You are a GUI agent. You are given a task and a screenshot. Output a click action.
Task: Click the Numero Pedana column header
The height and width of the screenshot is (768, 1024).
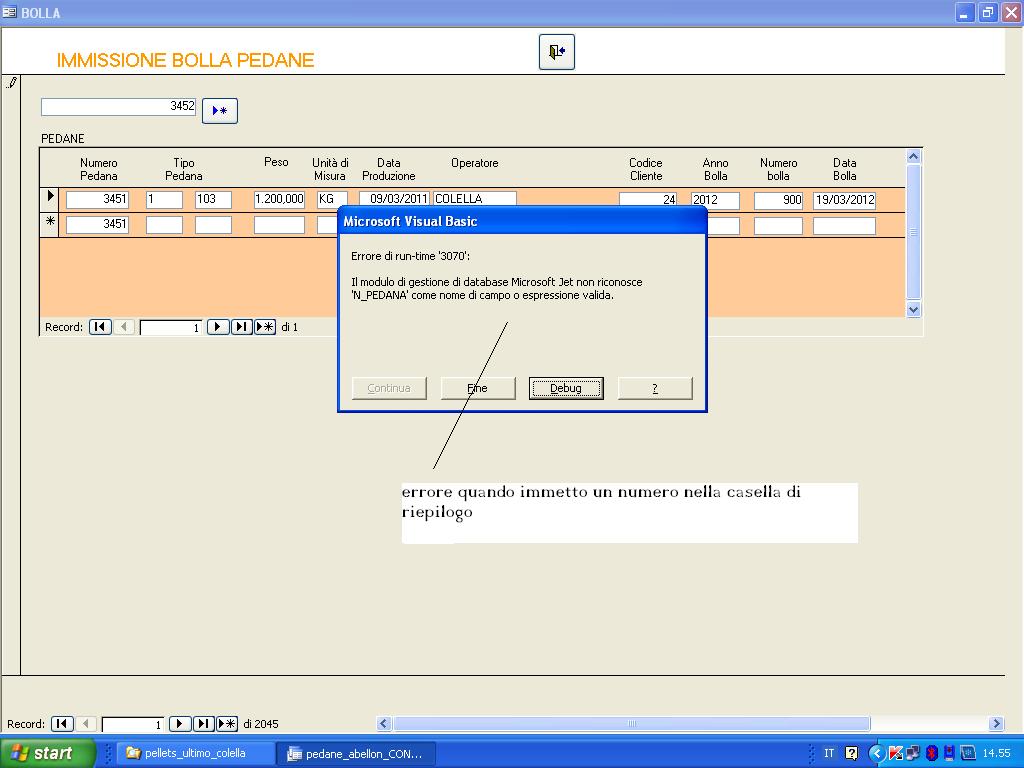point(99,169)
